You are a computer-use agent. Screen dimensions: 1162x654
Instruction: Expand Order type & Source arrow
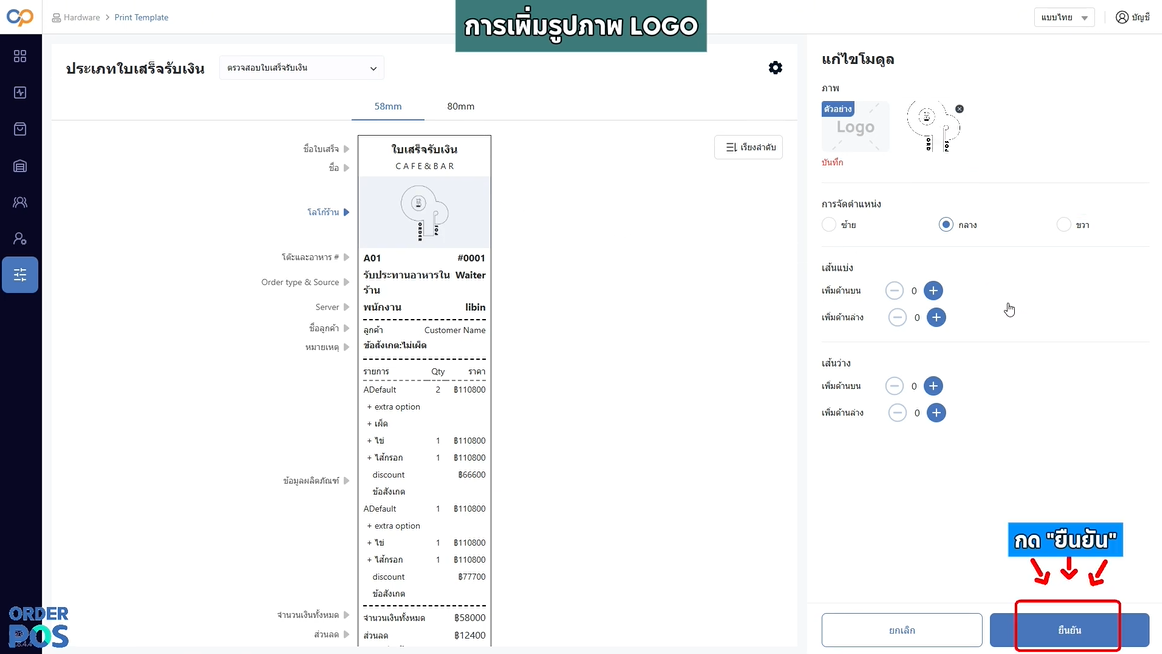pos(346,282)
